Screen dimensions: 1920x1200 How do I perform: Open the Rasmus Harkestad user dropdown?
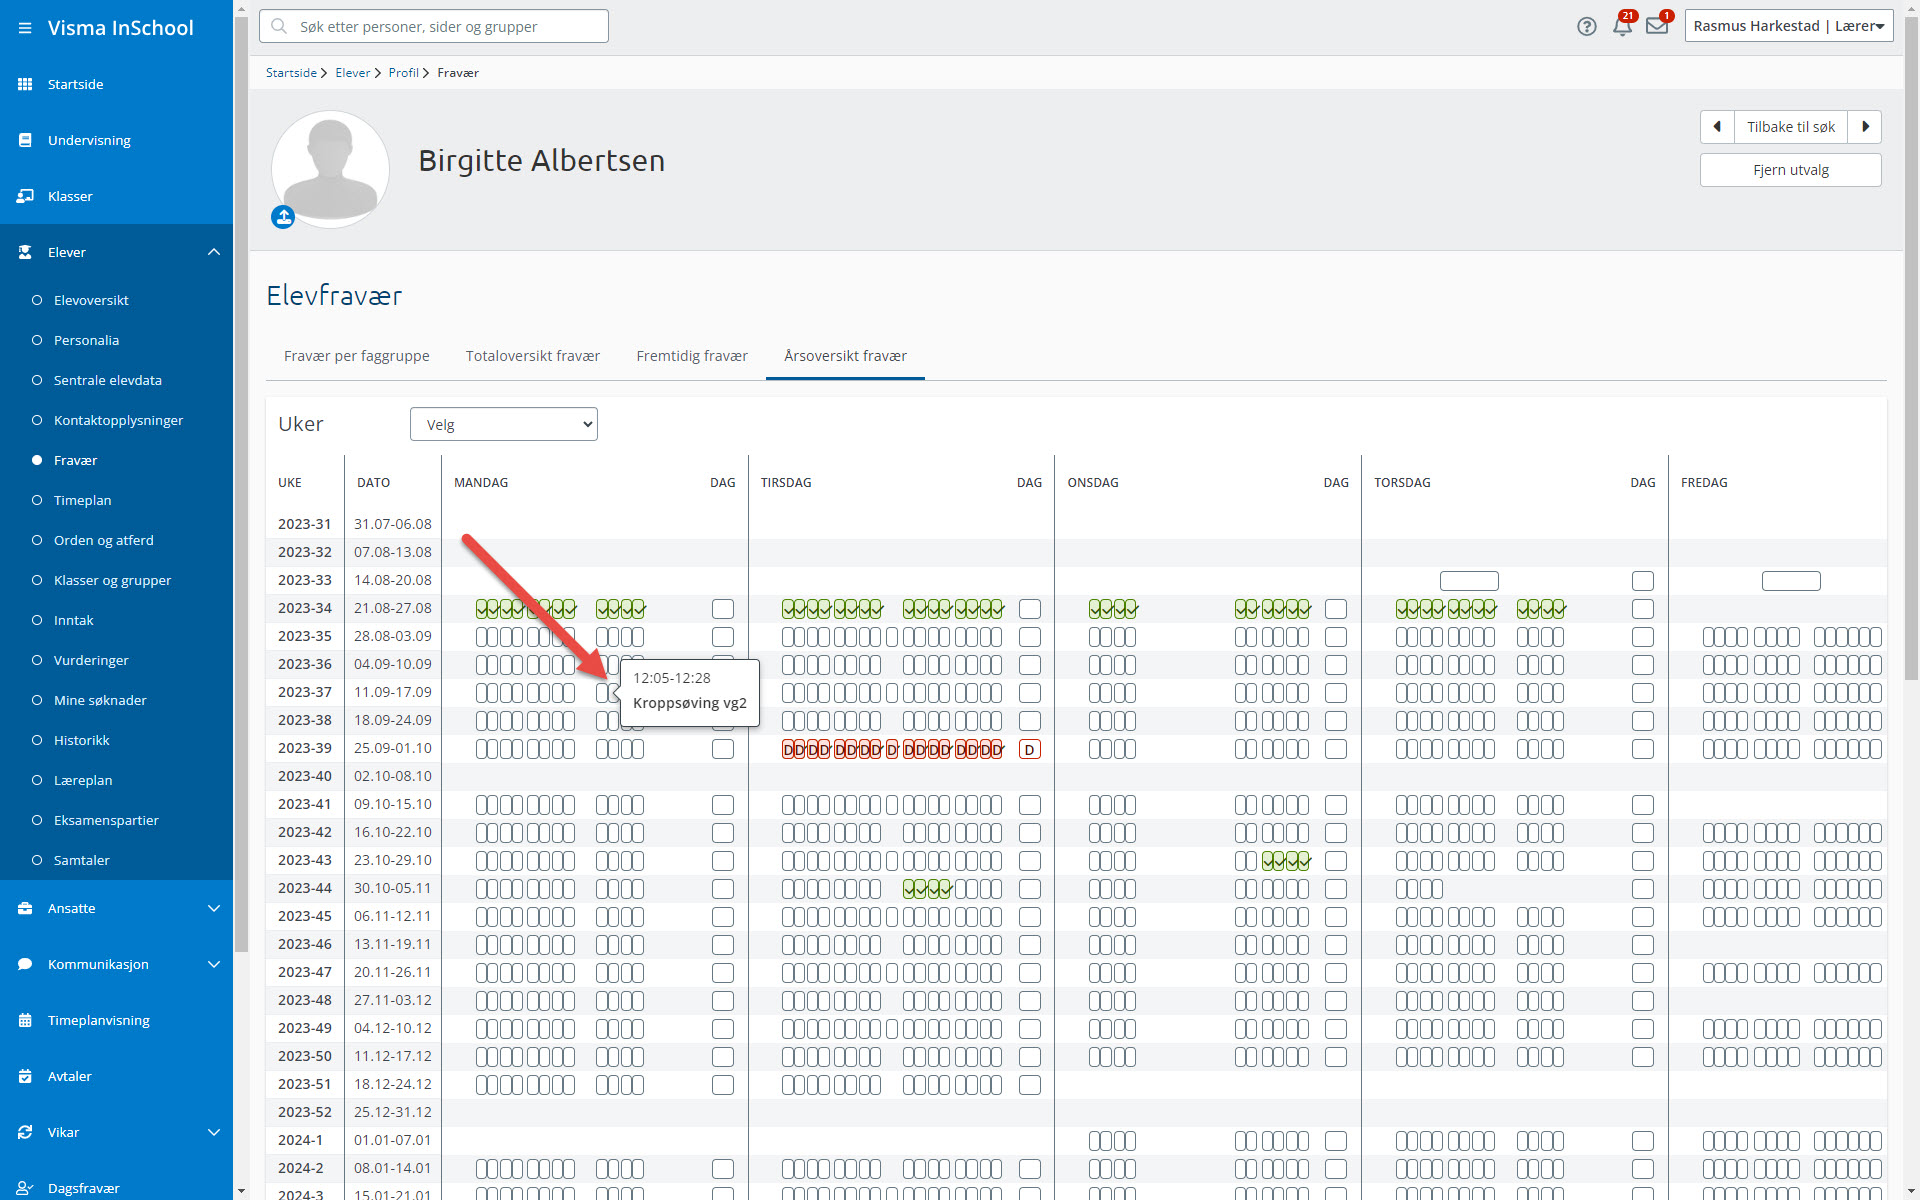tap(1789, 26)
